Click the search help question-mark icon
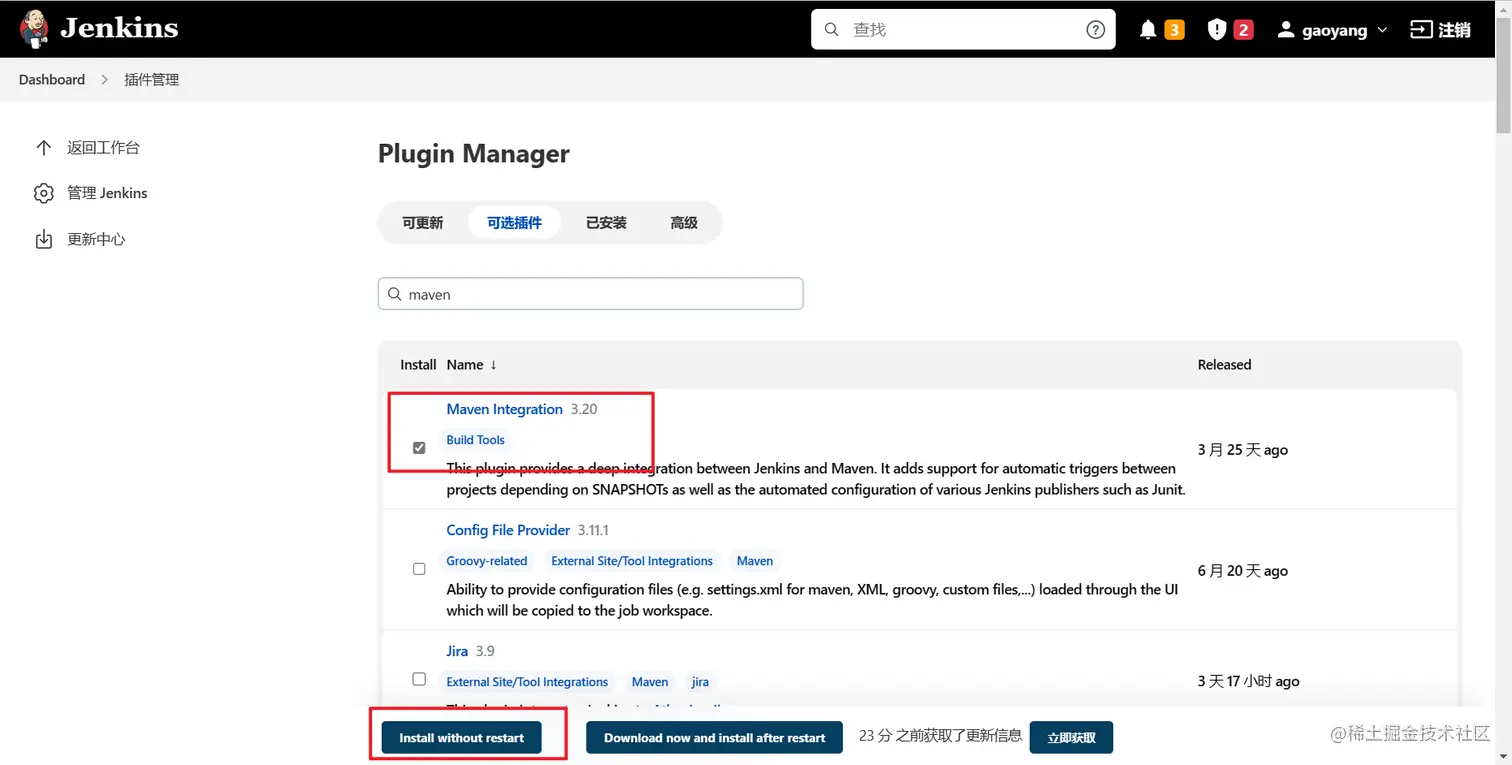Image resolution: width=1512 pixels, height=765 pixels. coord(1095,30)
